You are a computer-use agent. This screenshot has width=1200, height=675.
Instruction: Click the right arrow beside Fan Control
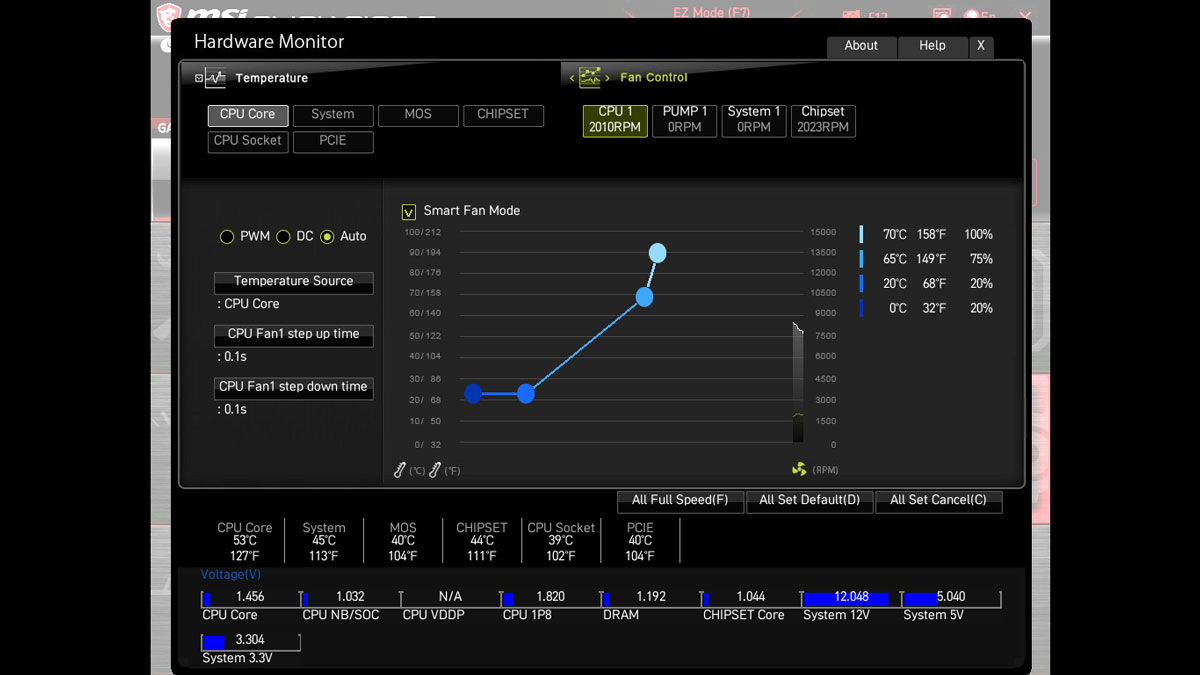(607, 78)
